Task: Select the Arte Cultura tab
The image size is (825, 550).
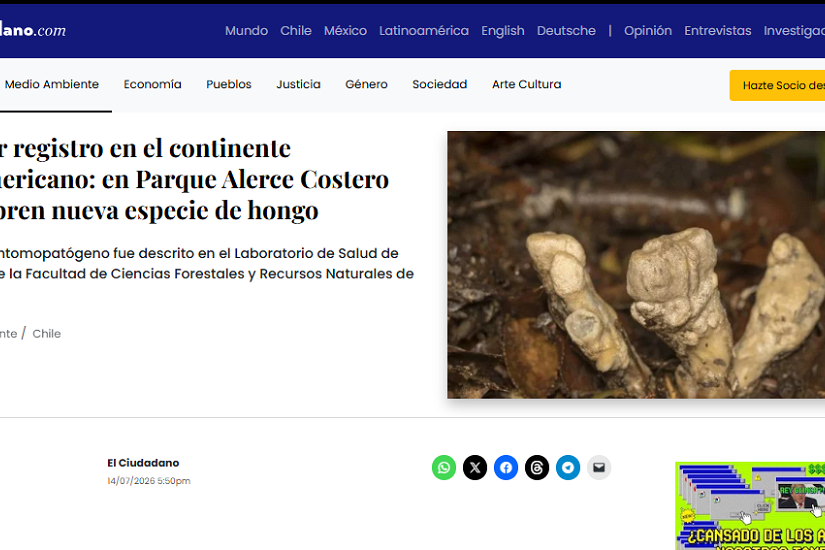Action: (527, 84)
